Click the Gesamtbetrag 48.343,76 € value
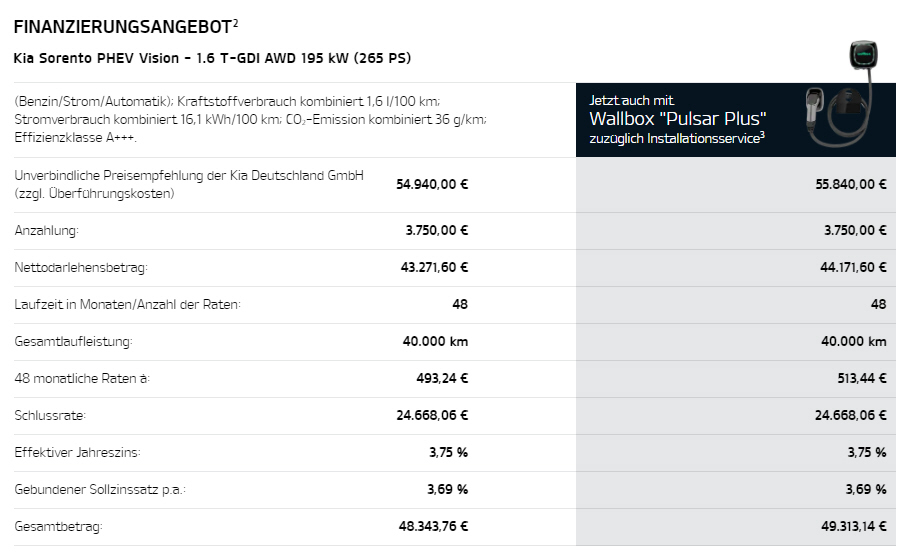906x558 pixels. (433, 526)
